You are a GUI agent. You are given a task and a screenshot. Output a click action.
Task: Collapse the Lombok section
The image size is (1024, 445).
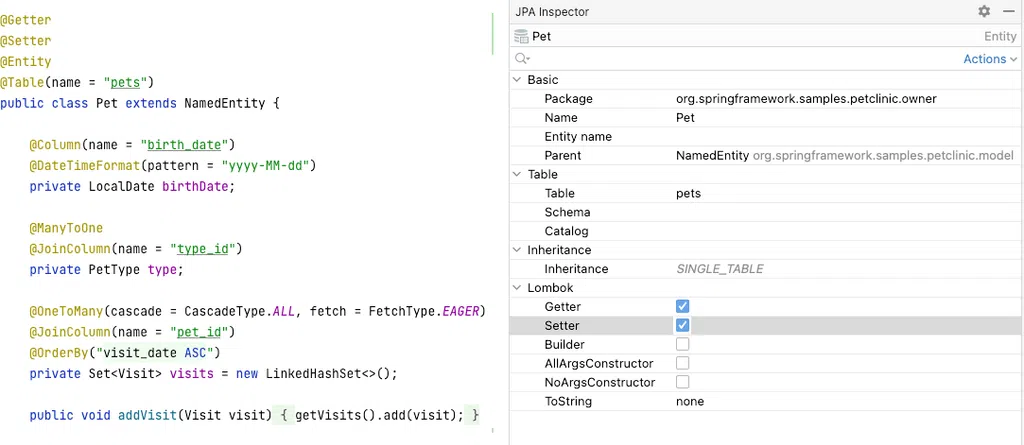click(x=517, y=288)
